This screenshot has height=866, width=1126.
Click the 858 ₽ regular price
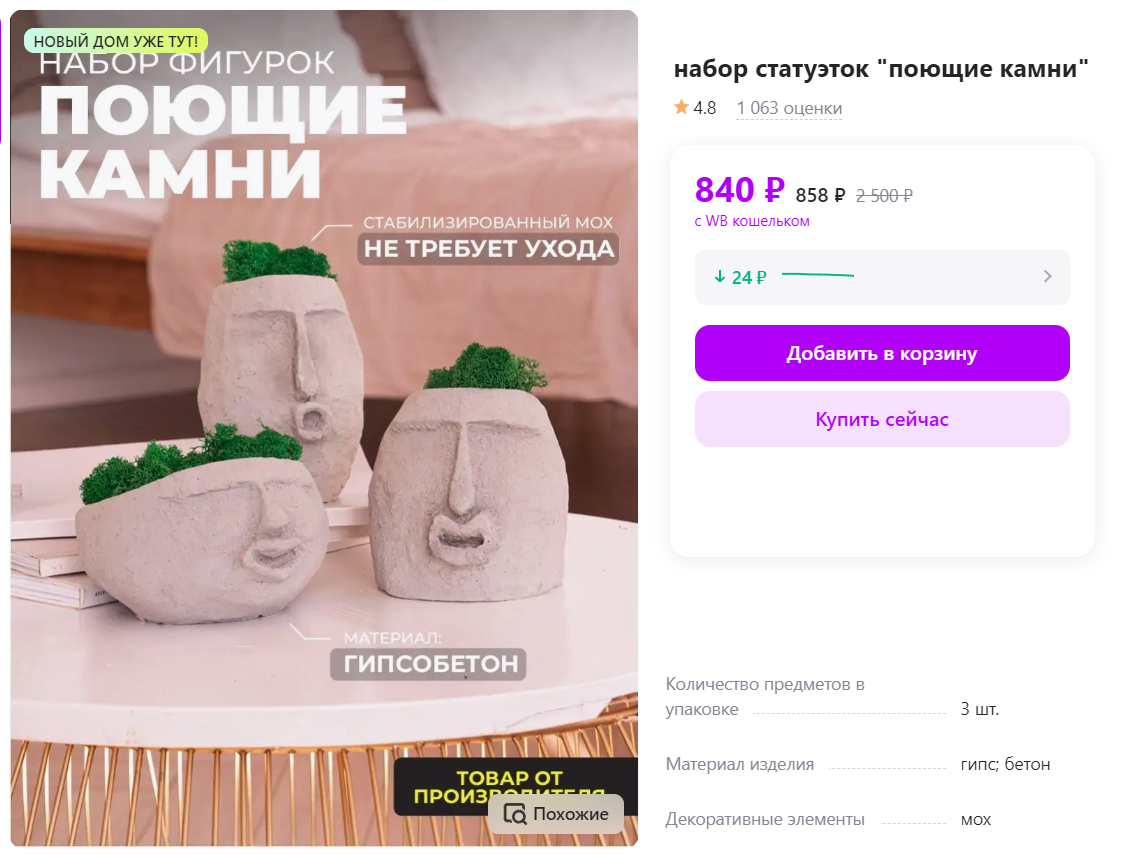click(820, 195)
